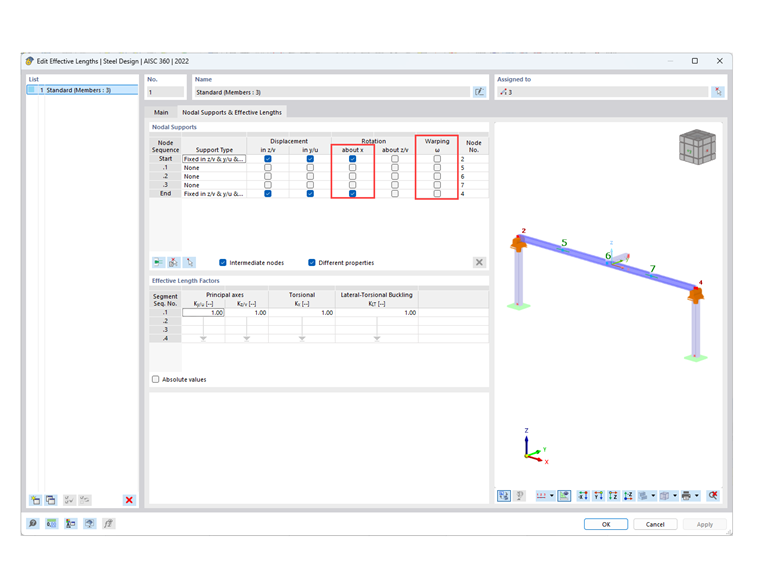The height and width of the screenshot is (570, 760).
Task: Click the invert selection icon in List panel
Action: point(85,500)
